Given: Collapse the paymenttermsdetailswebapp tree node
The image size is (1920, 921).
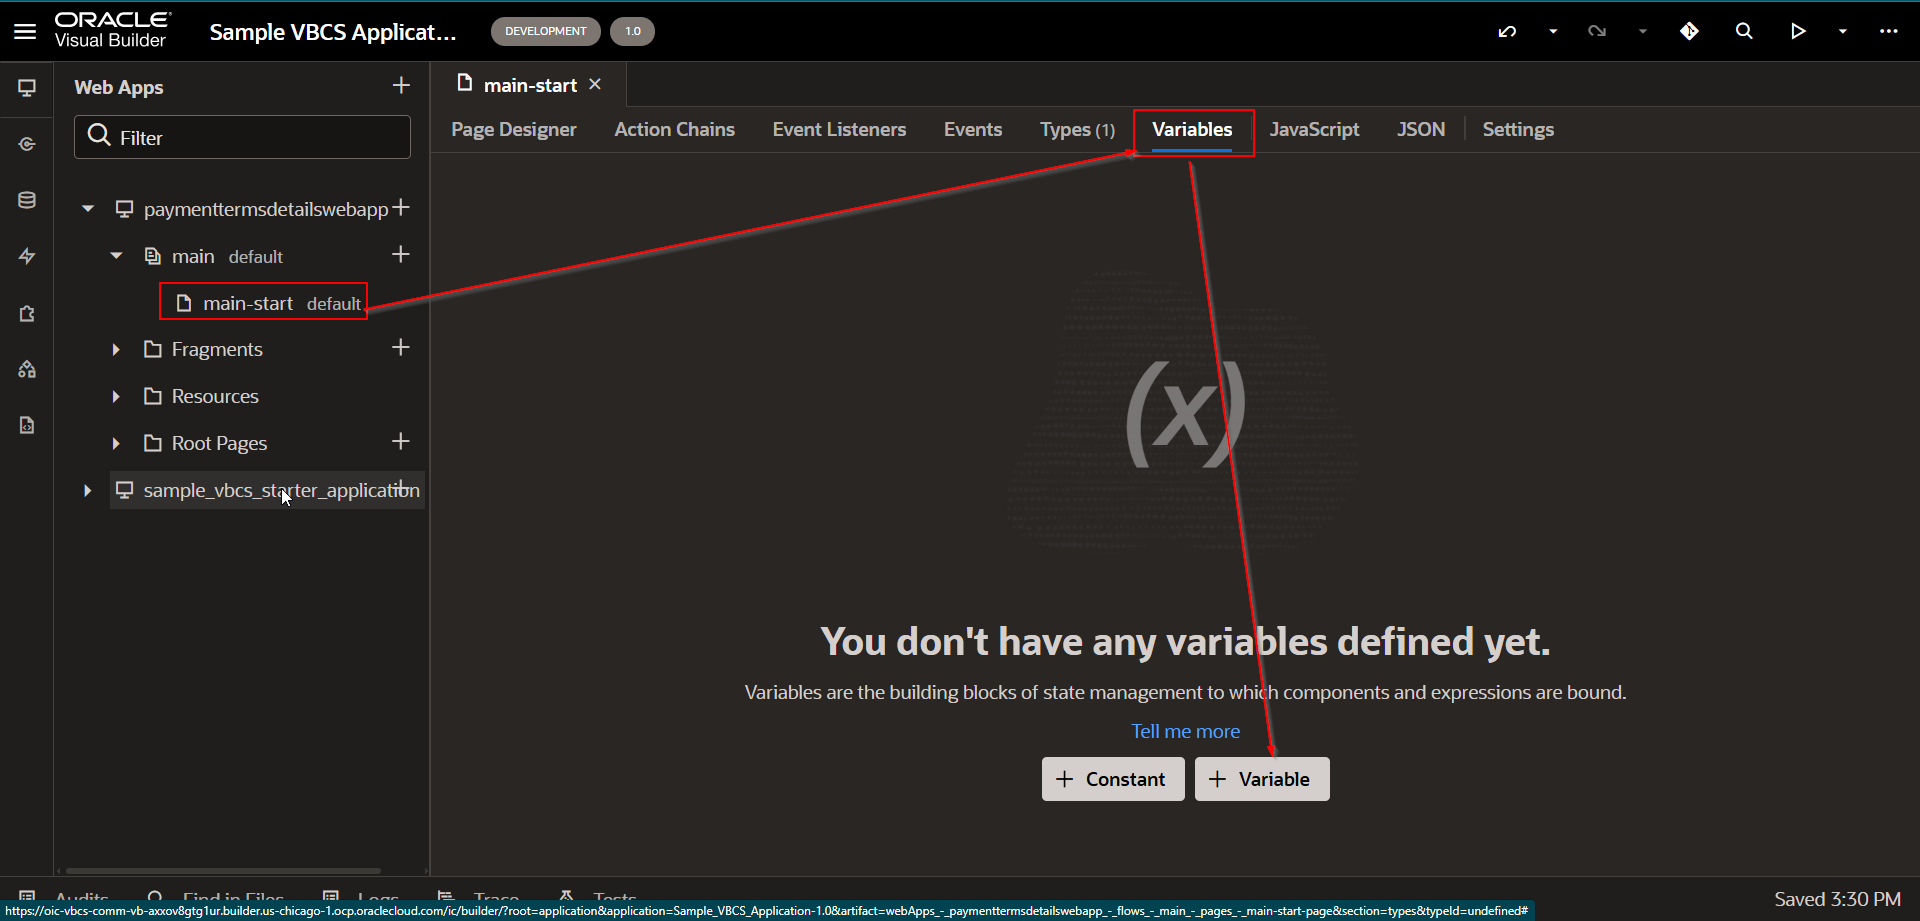Looking at the screenshot, I should pos(88,209).
